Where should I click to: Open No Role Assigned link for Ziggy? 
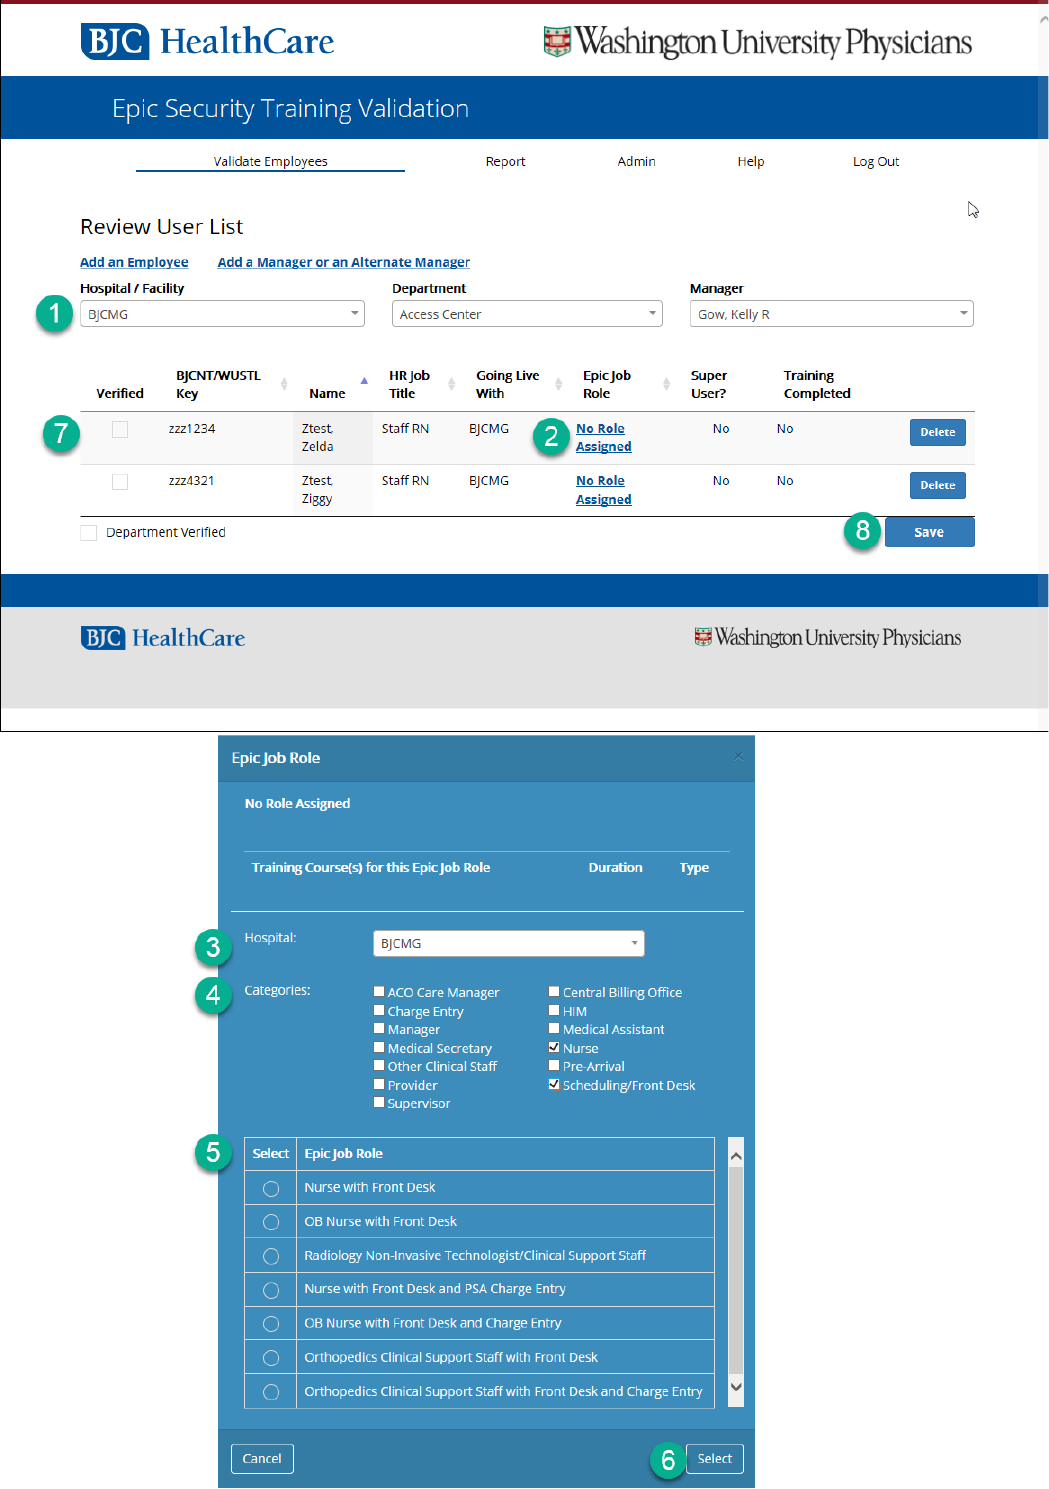click(x=603, y=490)
